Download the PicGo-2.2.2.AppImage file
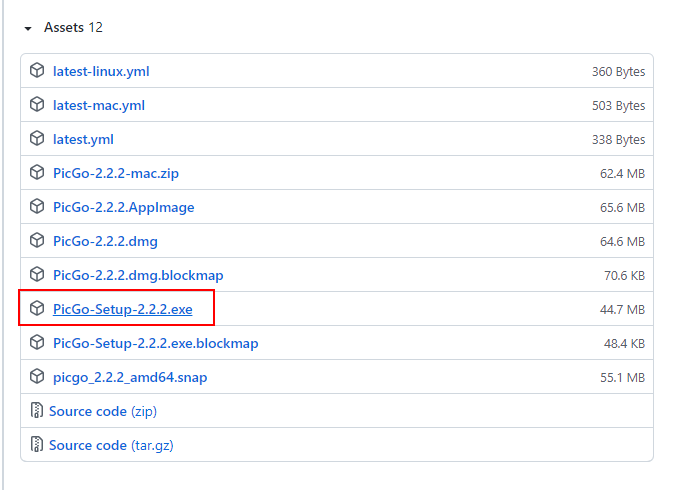This screenshot has width=686, height=490. 123,207
